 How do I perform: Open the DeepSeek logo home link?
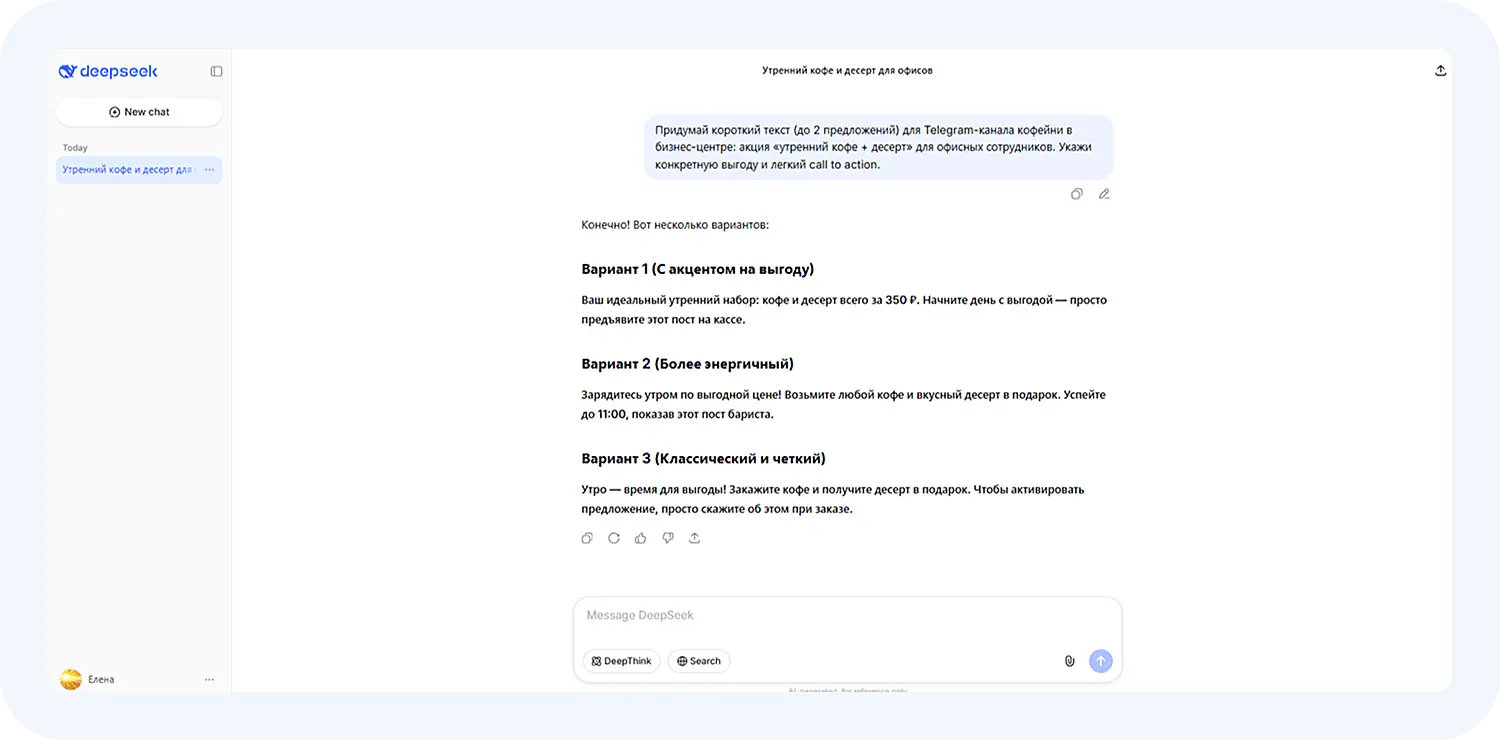(108, 70)
